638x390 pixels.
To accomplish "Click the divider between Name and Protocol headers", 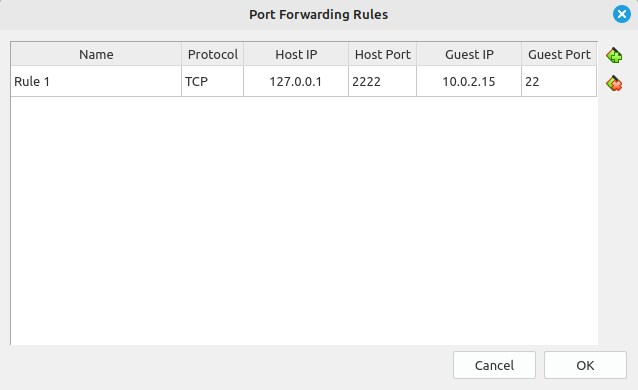I will [x=181, y=54].
